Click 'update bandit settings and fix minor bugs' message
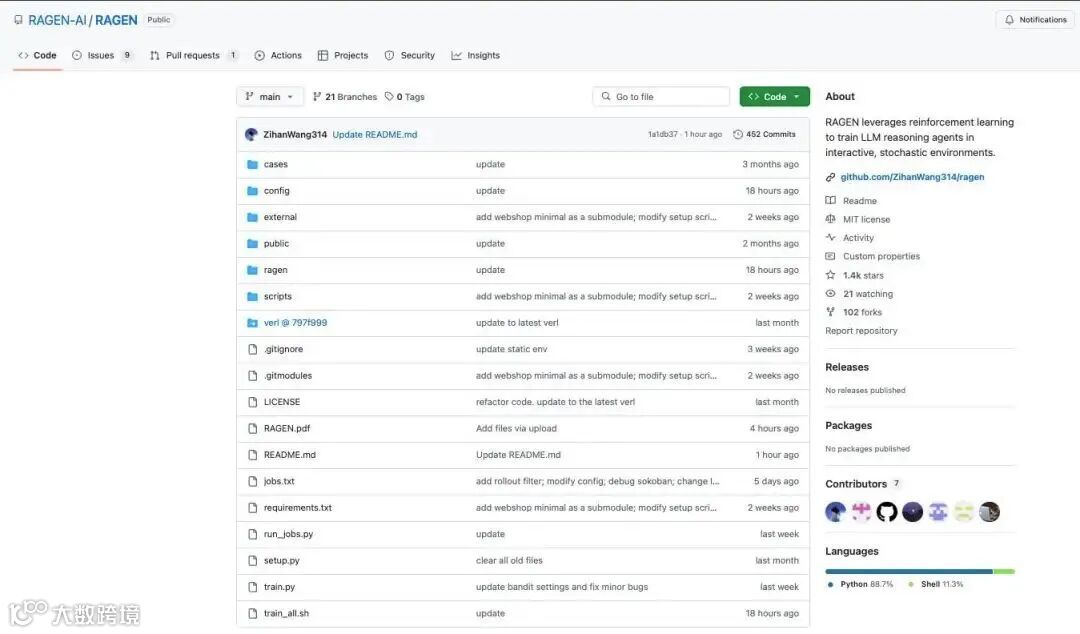Screen dimensions: 1080x634 [561, 587]
